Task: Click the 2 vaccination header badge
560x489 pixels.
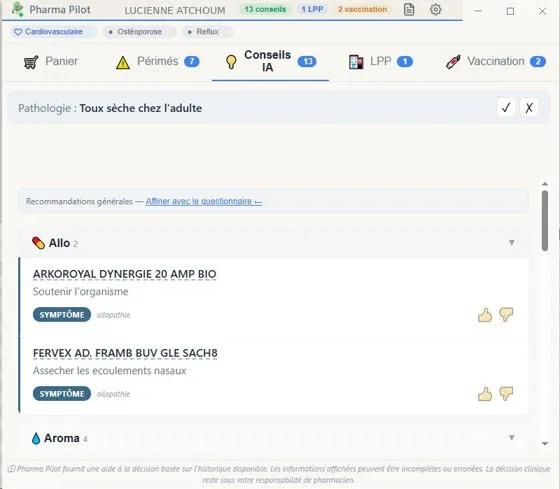Action: (362, 9)
